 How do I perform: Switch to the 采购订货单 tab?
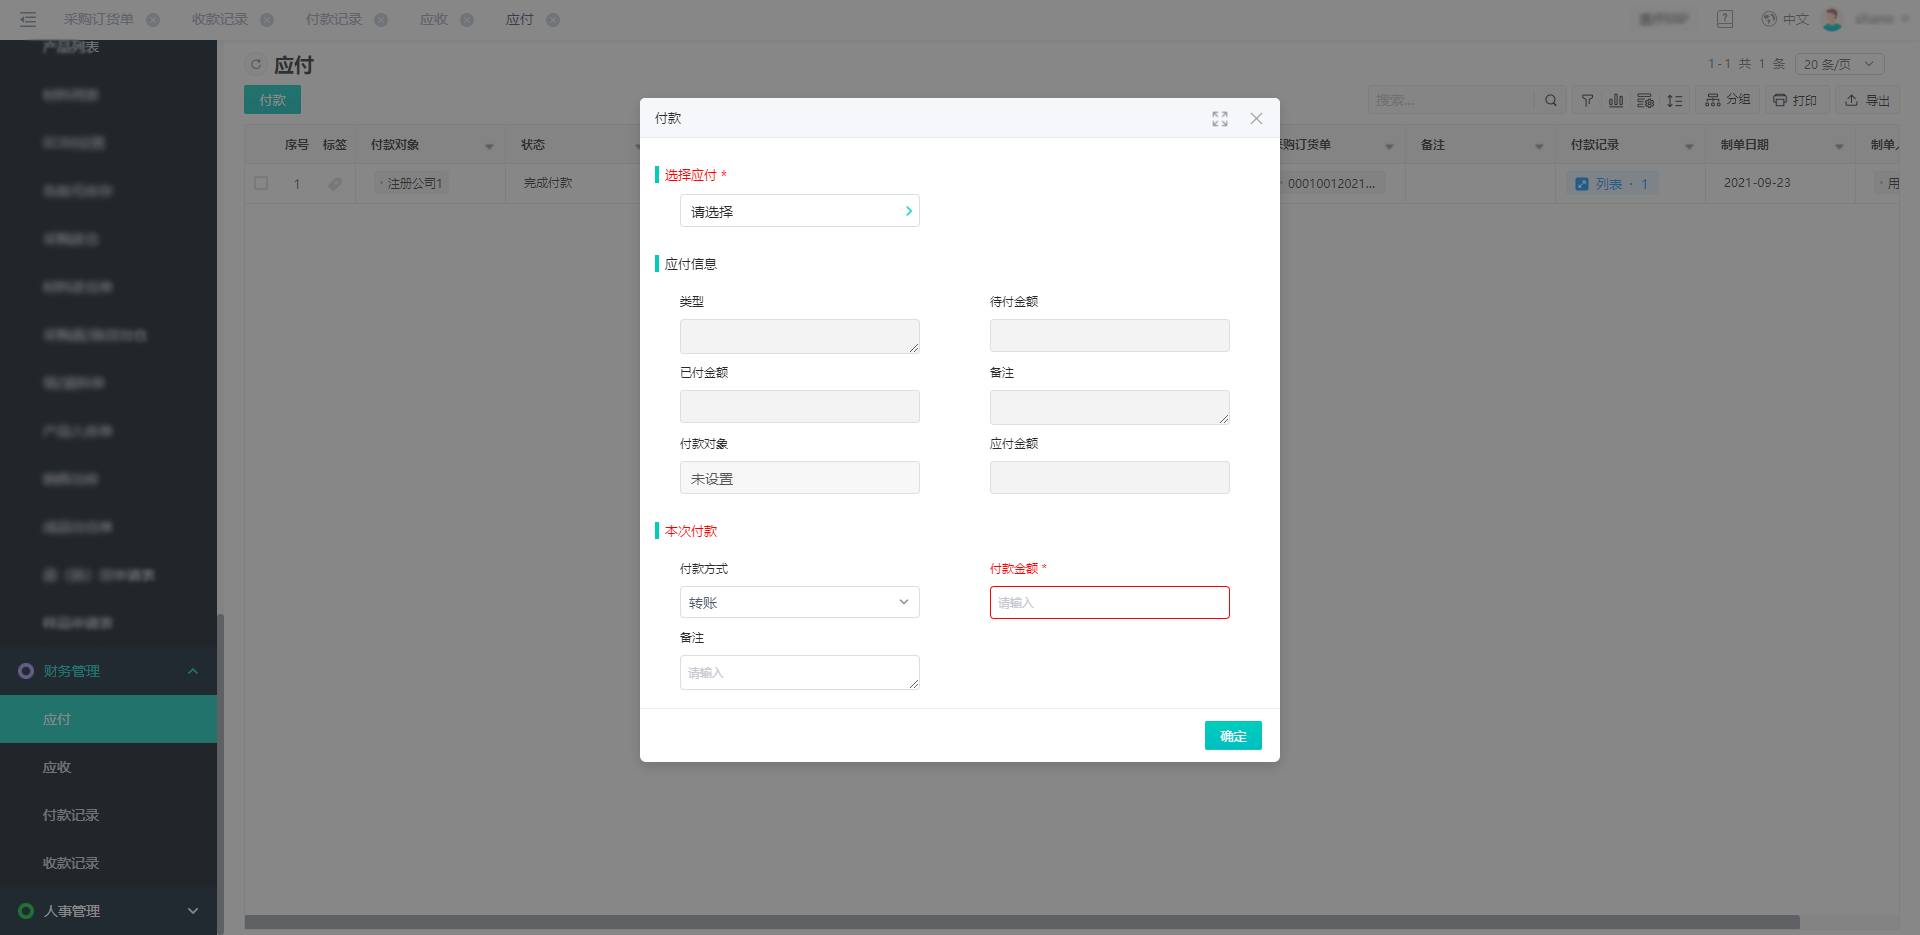99,19
